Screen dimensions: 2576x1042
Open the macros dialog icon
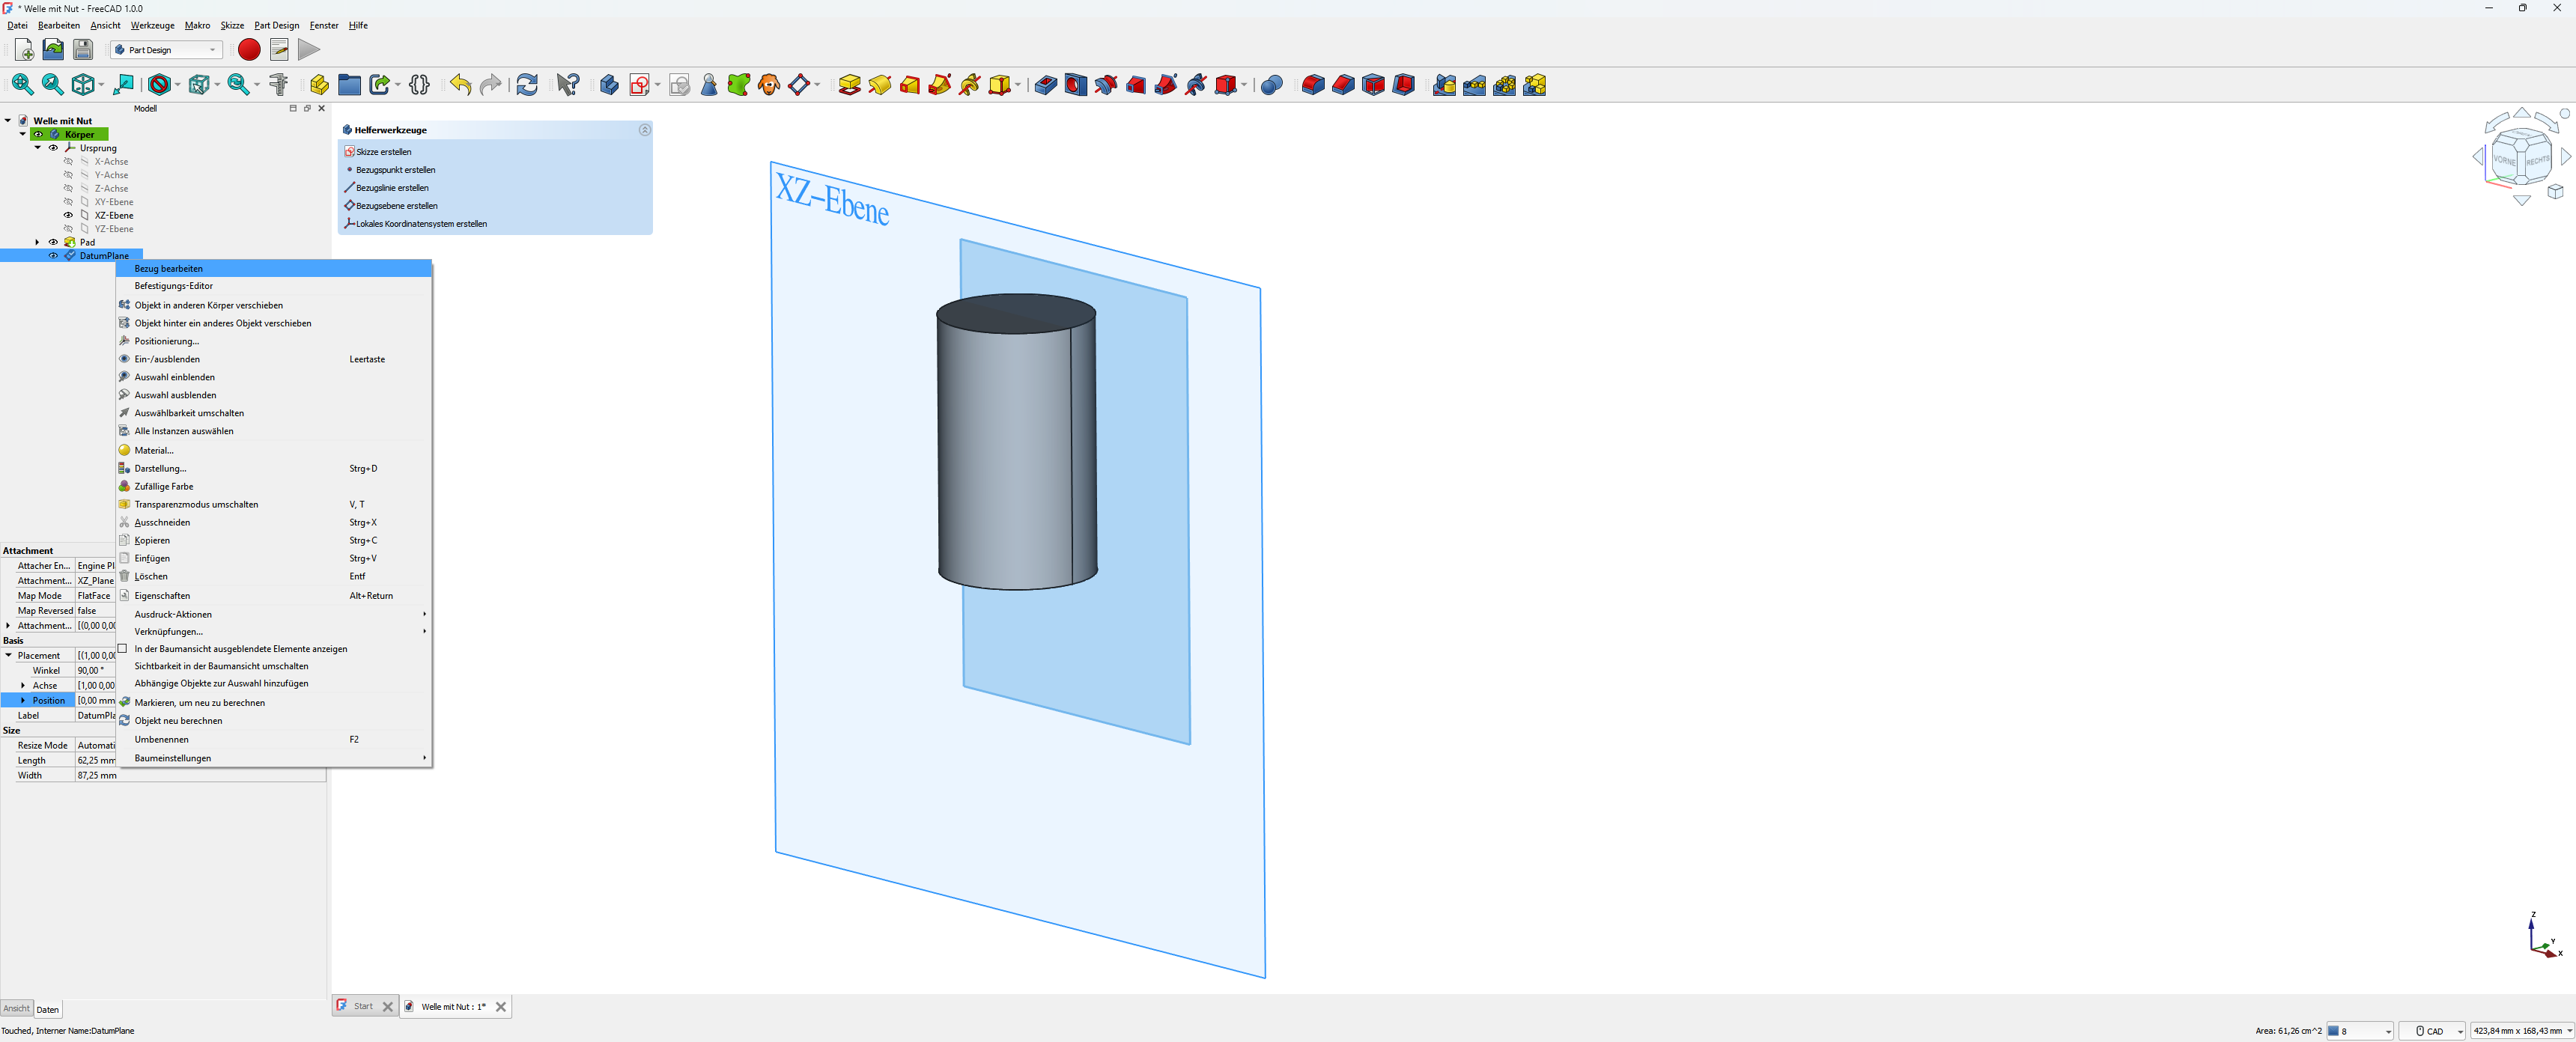point(279,50)
